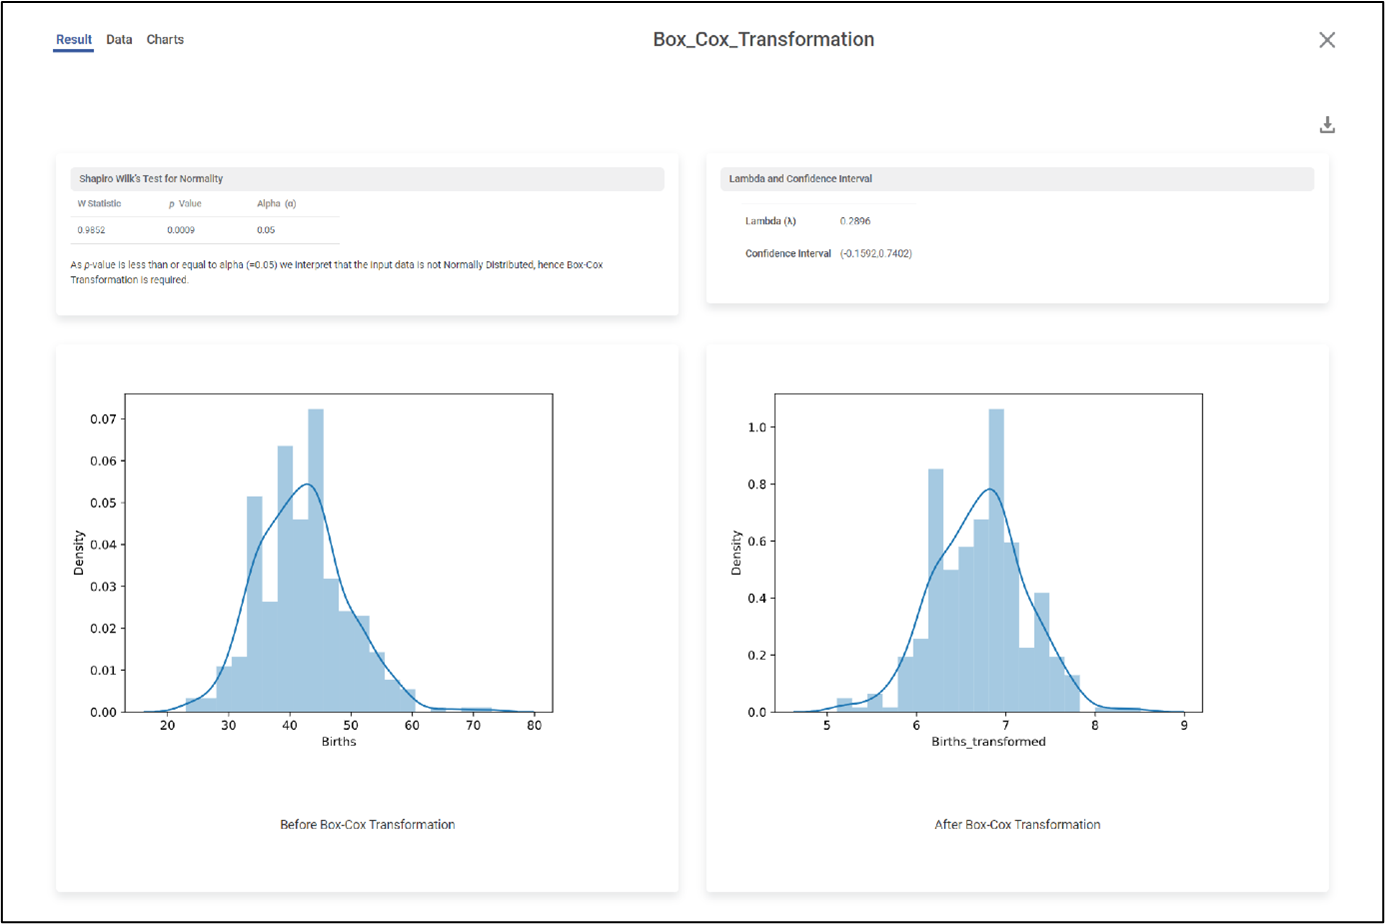Viewport: 1385px width, 924px height.
Task: Select the Lambda and Confidence Interval header
Action: coord(800,179)
